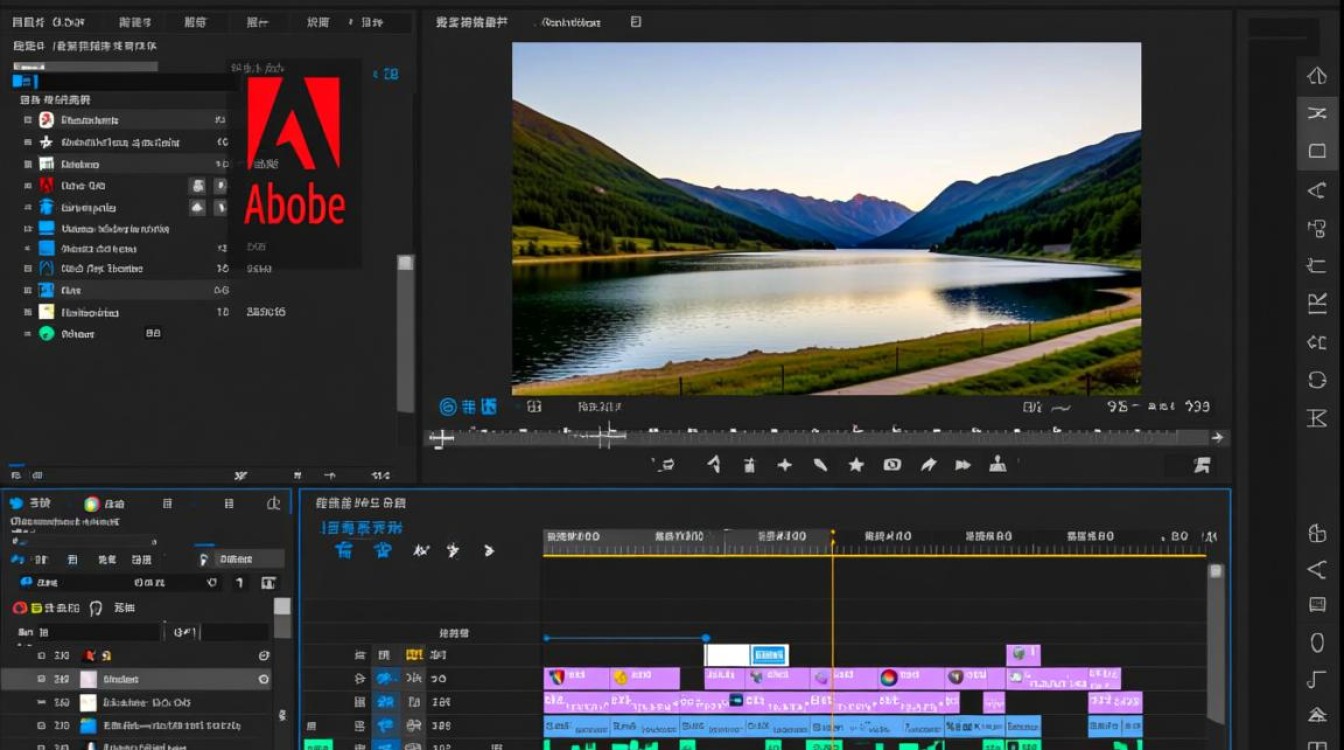Select the square tool in right sidebar
1344x750 pixels.
[x=1317, y=151]
